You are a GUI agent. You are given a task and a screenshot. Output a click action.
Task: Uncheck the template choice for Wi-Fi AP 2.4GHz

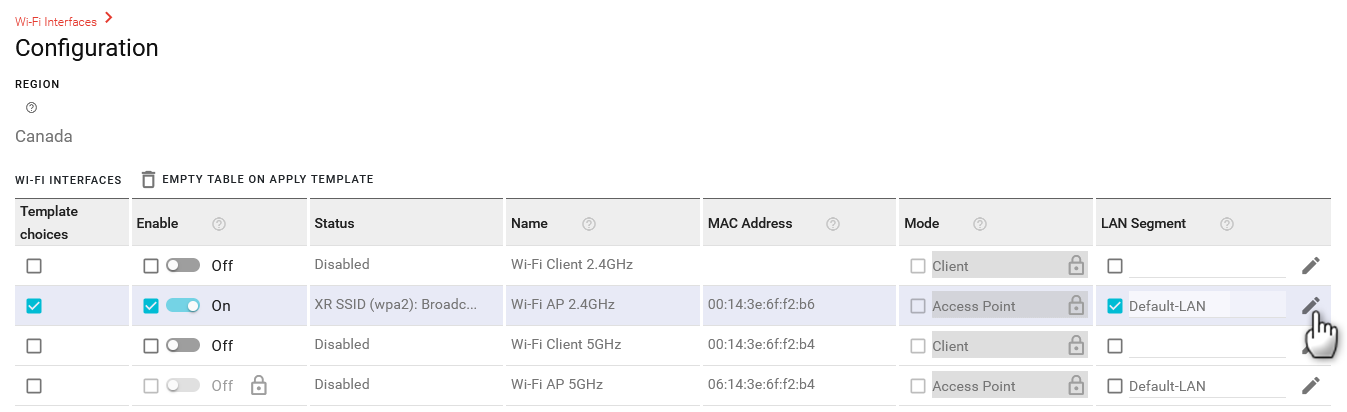tap(34, 306)
